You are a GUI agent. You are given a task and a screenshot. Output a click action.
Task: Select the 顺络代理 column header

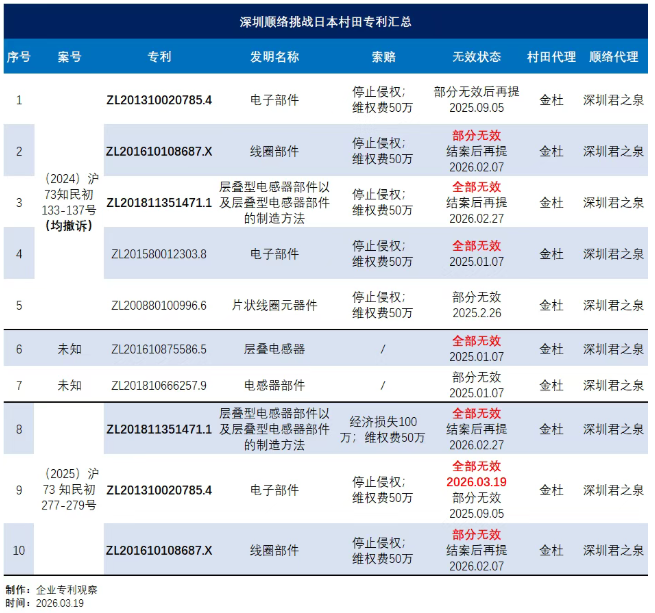click(614, 57)
